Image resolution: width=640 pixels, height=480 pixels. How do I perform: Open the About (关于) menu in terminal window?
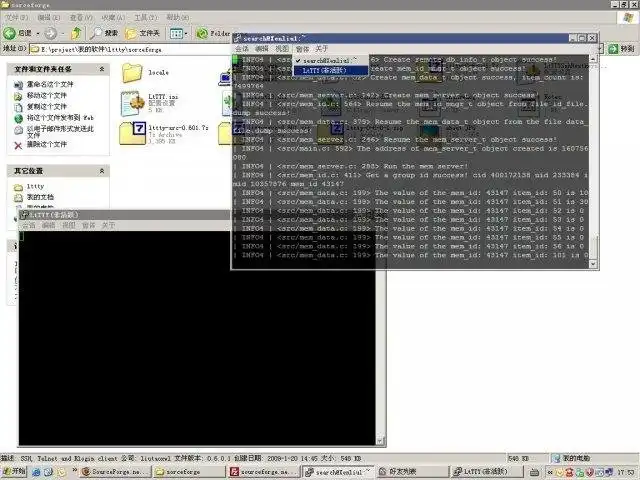(x=322, y=49)
